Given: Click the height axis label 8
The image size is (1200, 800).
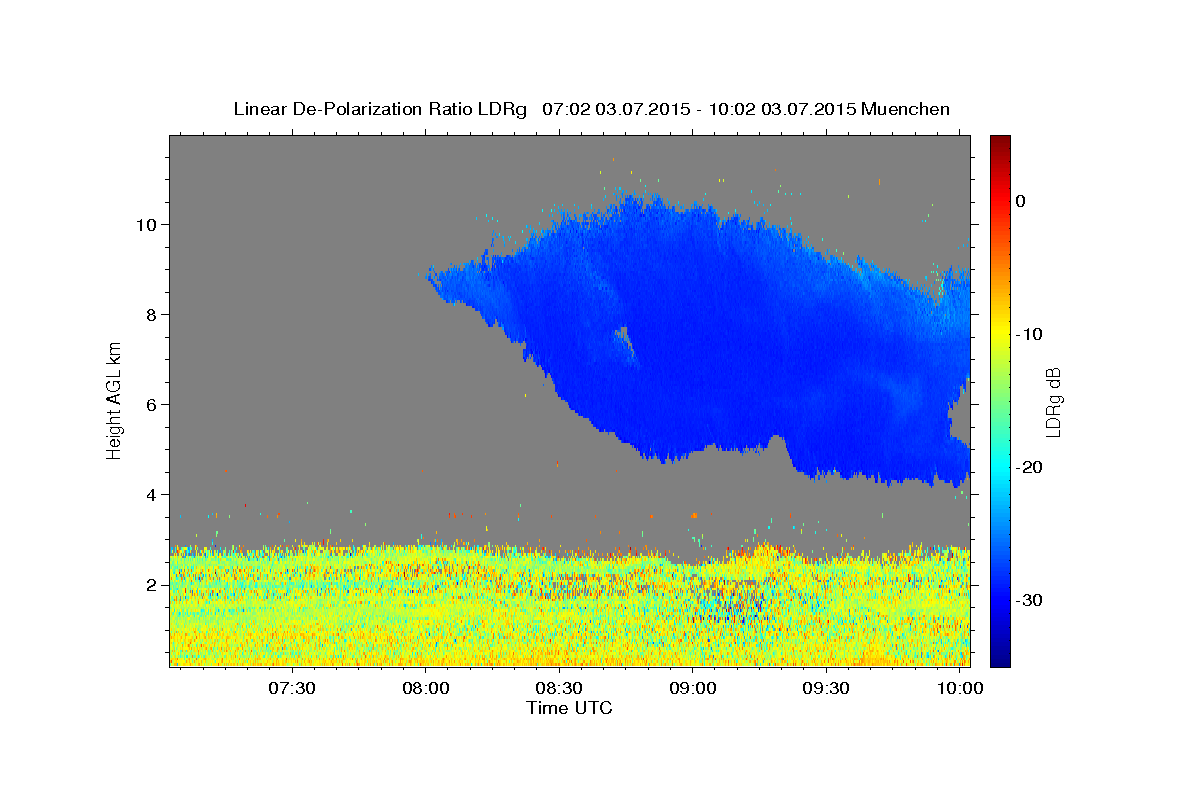Looking at the screenshot, I should click(150, 314).
